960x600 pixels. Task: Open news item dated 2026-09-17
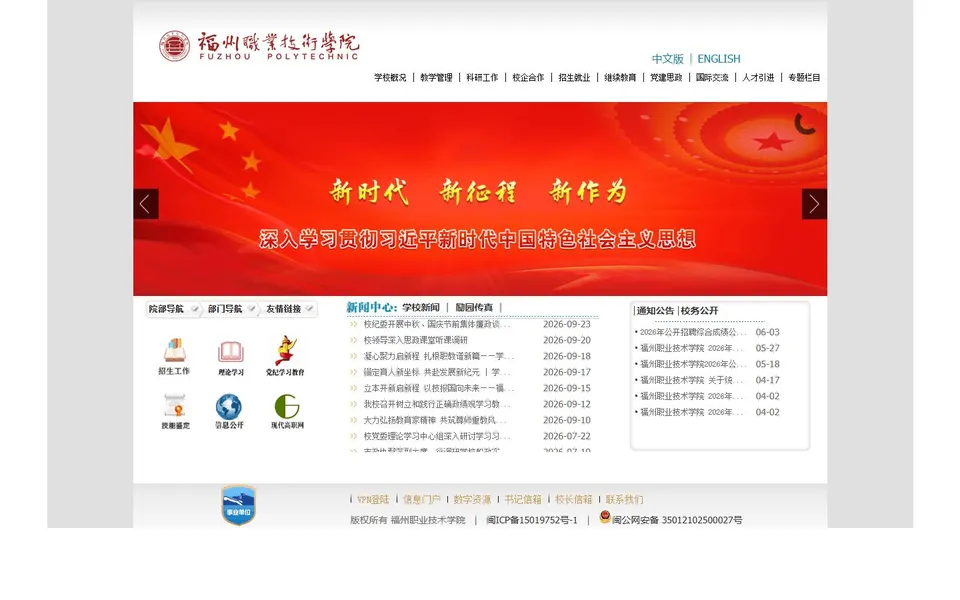pyautogui.click(x=437, y=372)
